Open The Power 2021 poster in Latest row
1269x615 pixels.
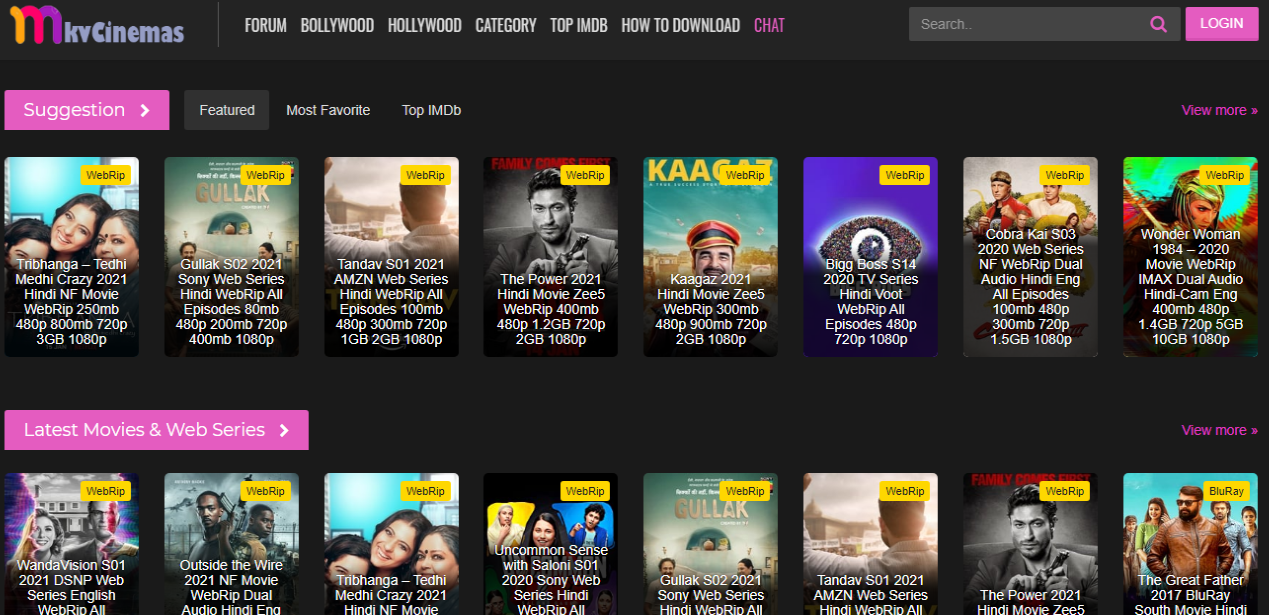(x=1031, y=544)
